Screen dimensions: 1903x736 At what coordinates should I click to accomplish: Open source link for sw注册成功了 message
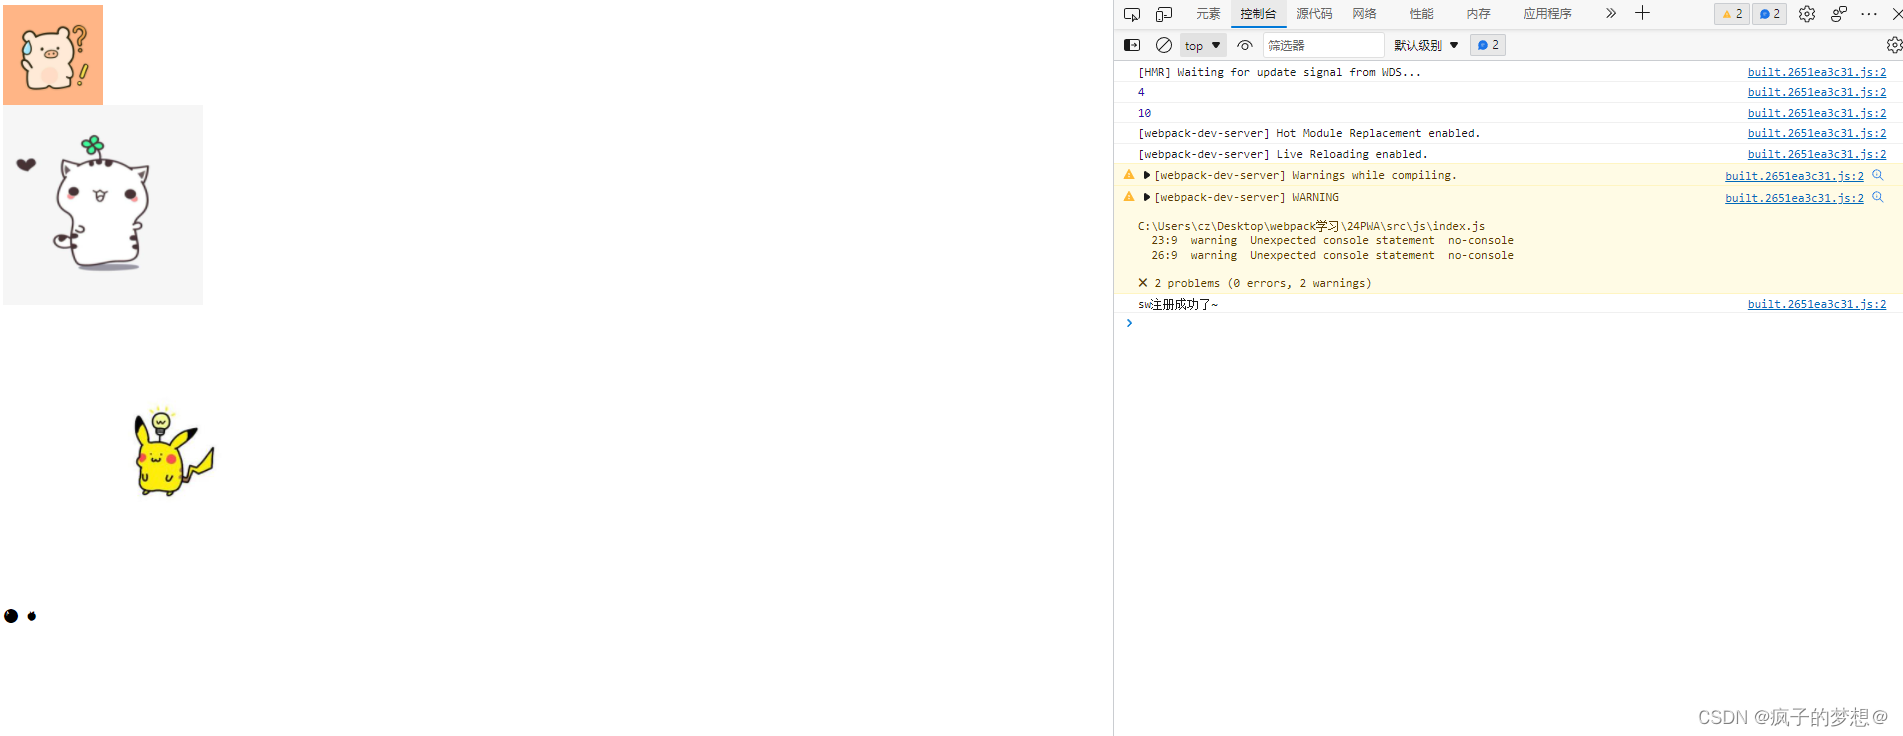point(1817,304)
